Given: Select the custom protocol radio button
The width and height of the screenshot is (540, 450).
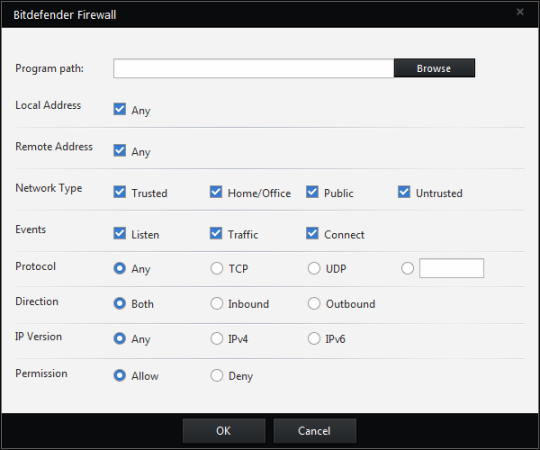Looking at the screenshot, I should (407, 268).
